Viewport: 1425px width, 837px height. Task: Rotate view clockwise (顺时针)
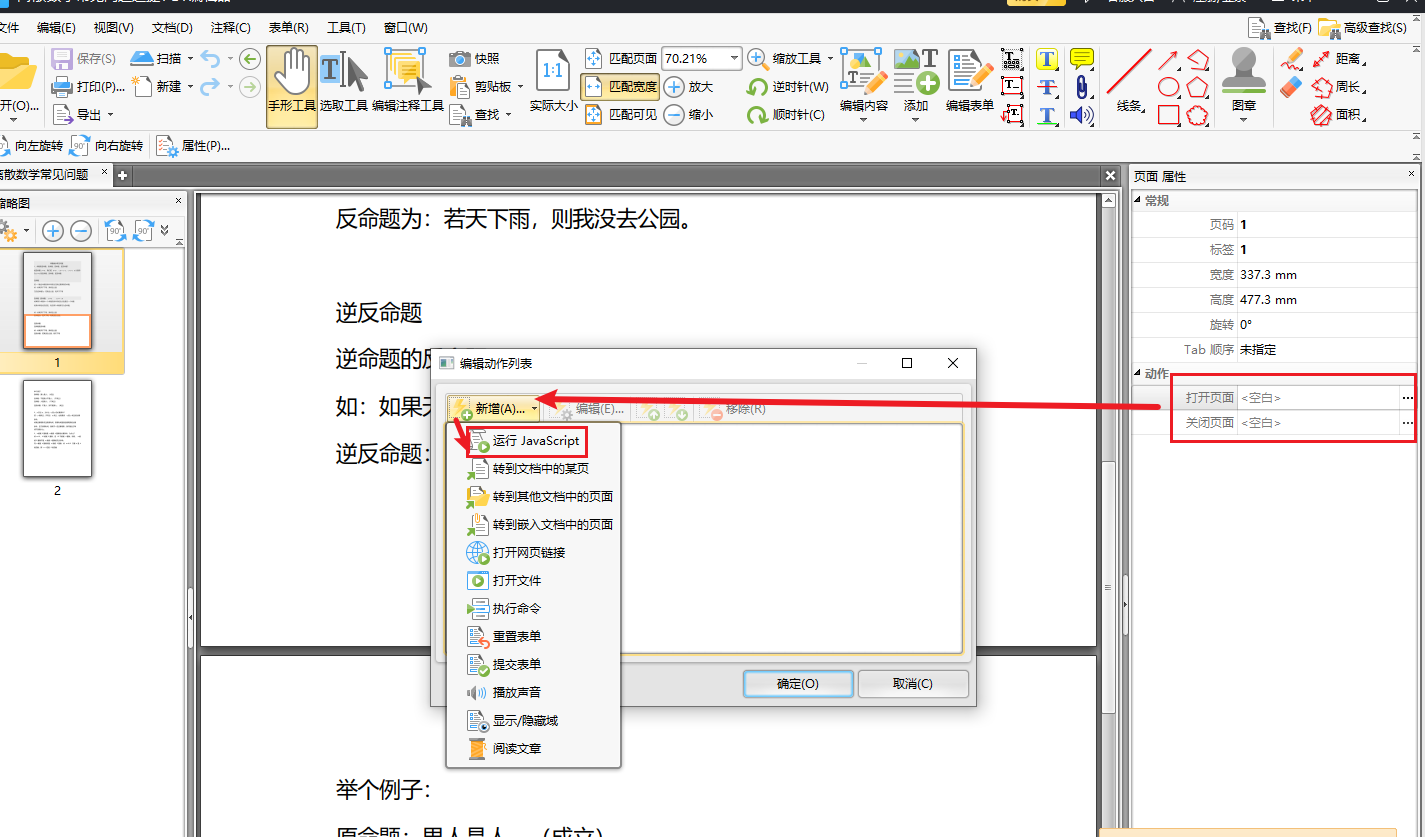click(787, 115)
